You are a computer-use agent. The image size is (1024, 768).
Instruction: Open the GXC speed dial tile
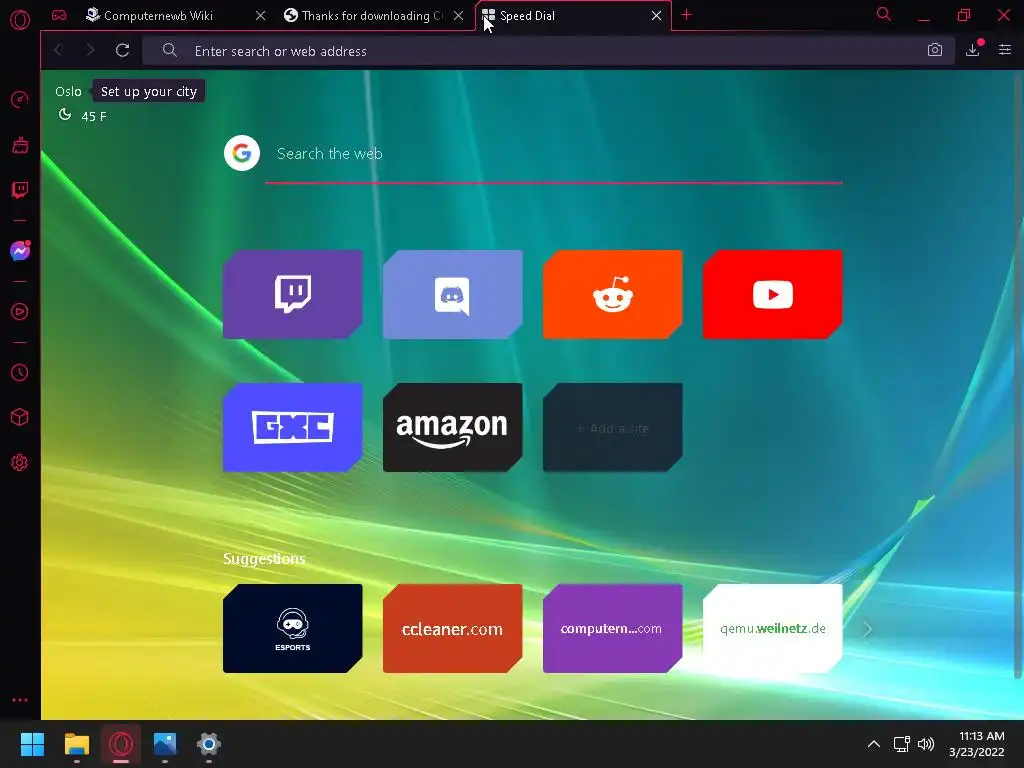coord(293,428)
